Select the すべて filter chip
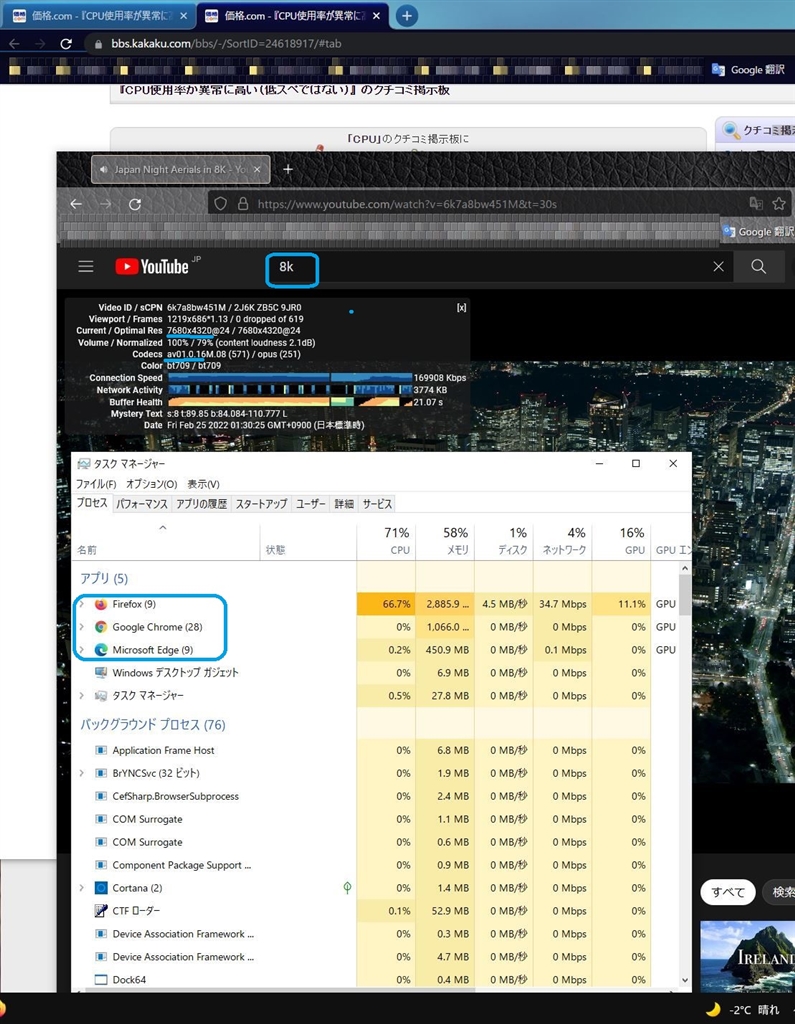 728,892
